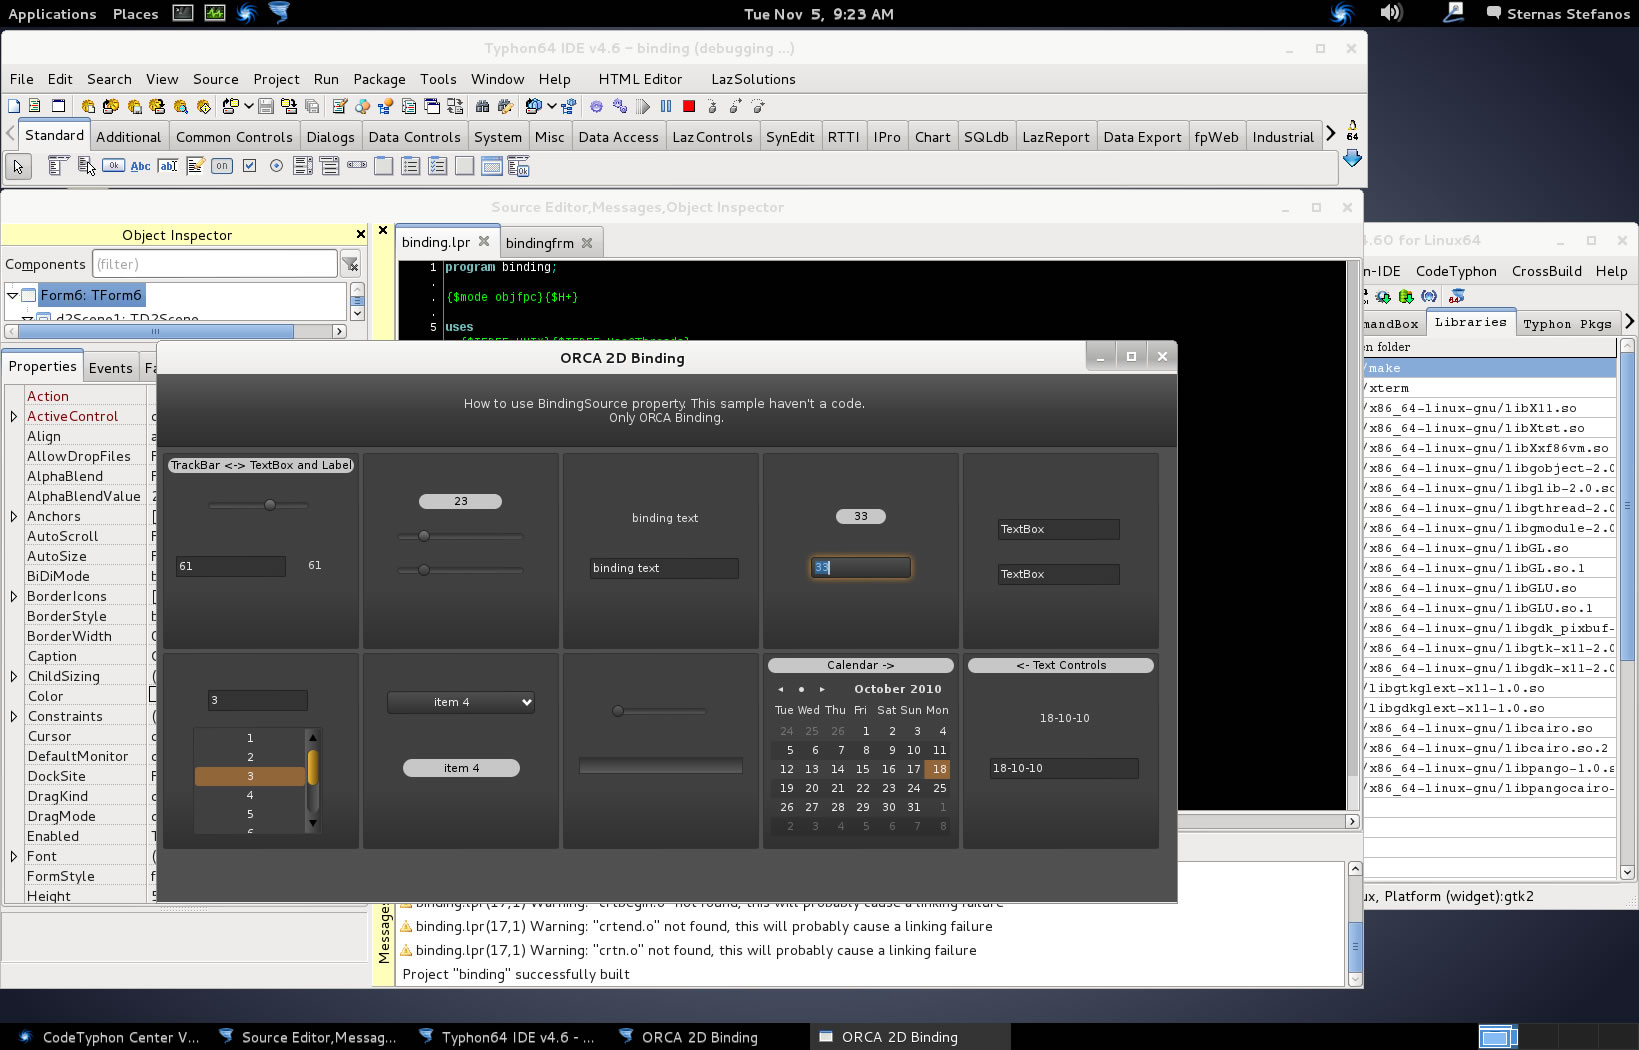Select the TToggleBox 'on' component icon

tap(222, 166)
